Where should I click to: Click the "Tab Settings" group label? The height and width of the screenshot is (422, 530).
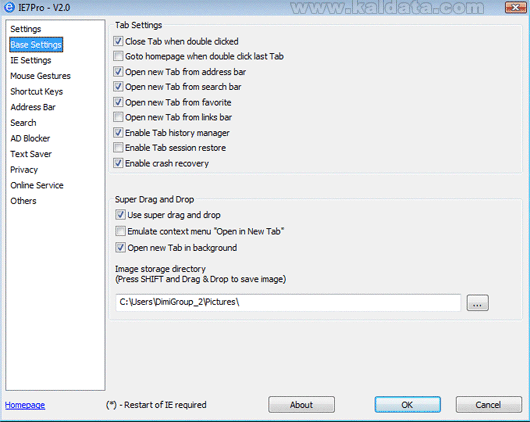tap(139, 25)
